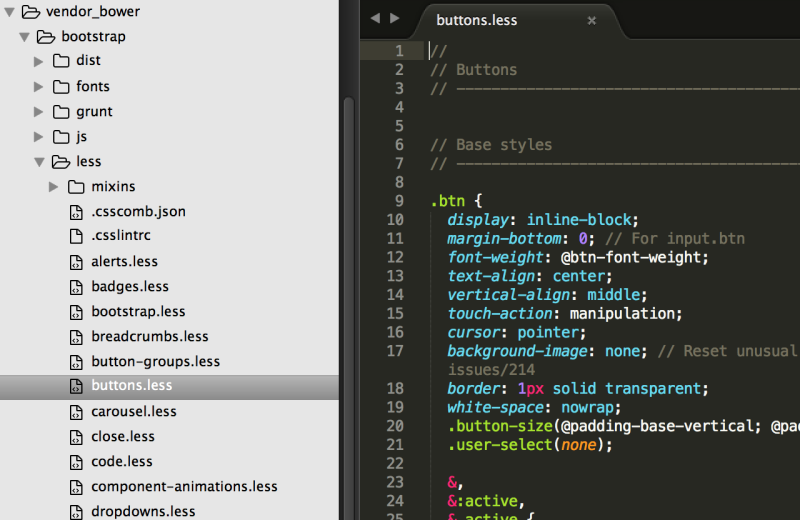Click the buttons.less file icon in sidebar
800x520 pixels.
coord(76,386)
